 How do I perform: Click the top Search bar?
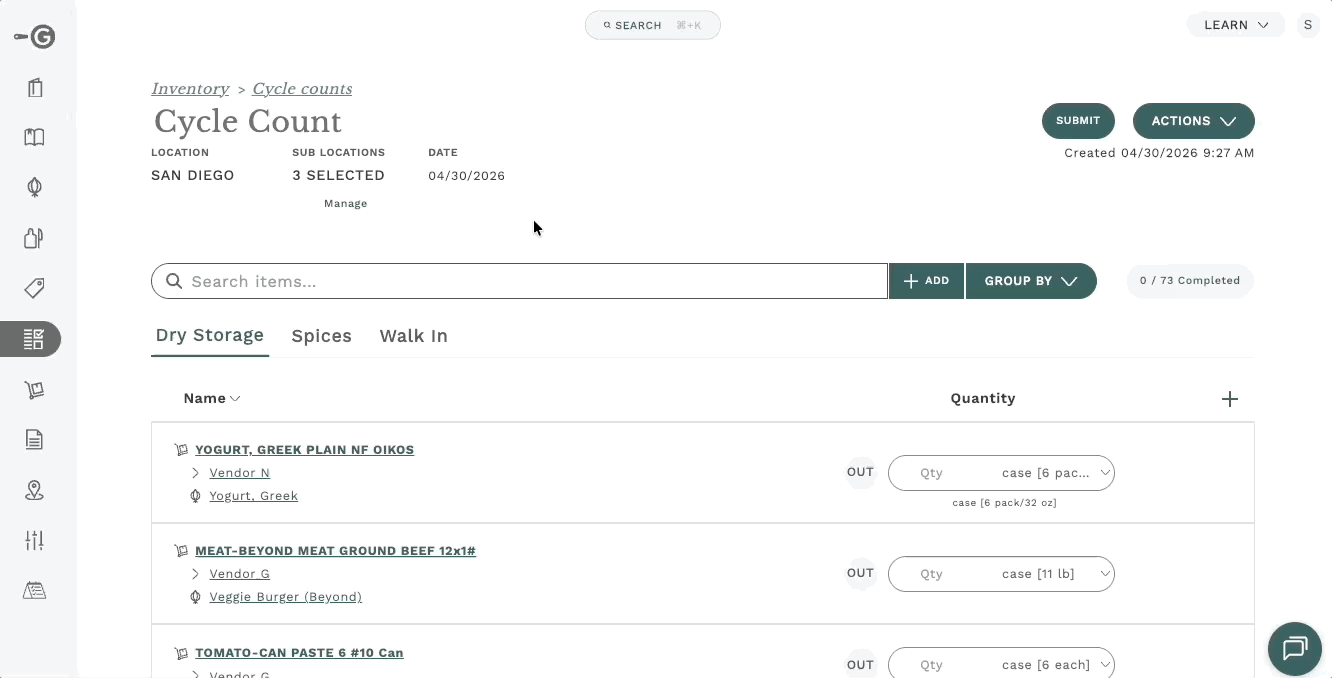pos(652,25)
